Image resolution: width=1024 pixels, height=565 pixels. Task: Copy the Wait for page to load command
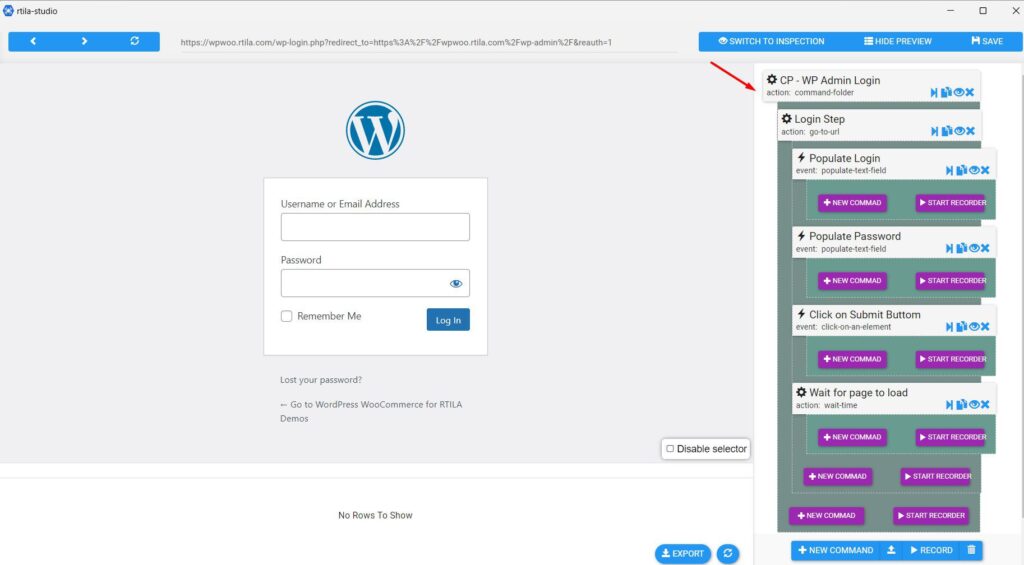point(962,404)
